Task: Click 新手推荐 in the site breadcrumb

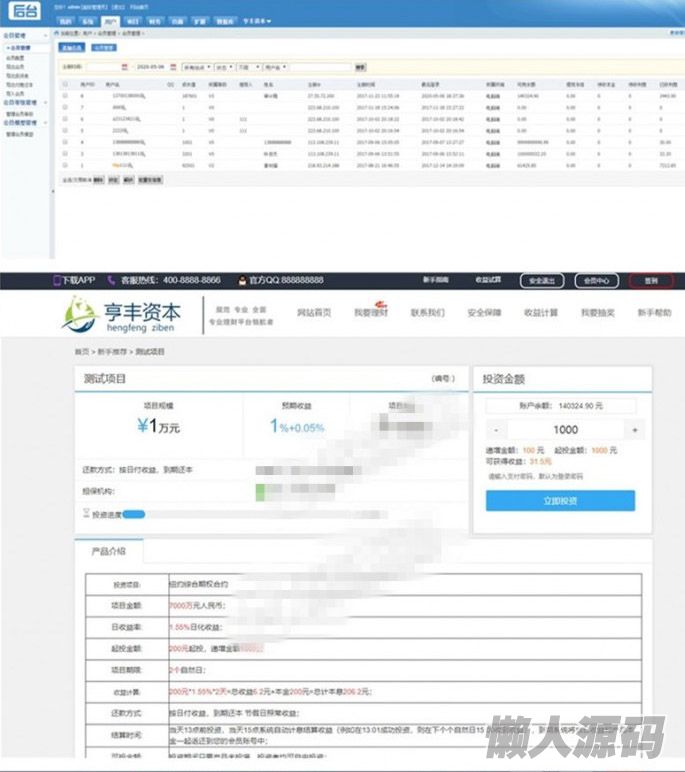Action: click(112, 352)
